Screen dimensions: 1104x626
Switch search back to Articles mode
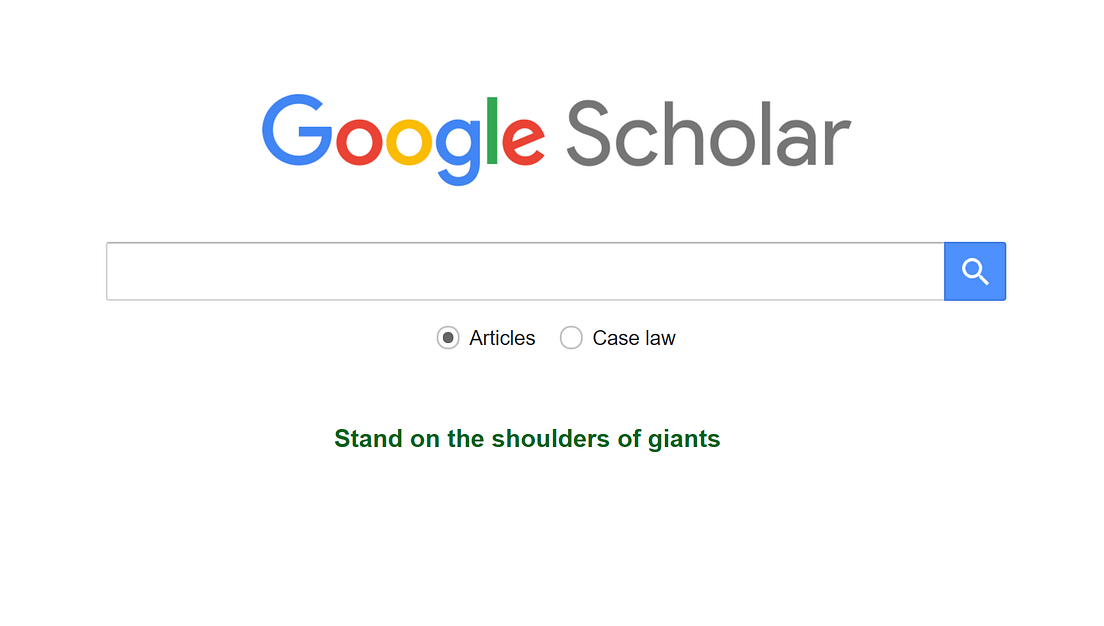pos(447,338)
